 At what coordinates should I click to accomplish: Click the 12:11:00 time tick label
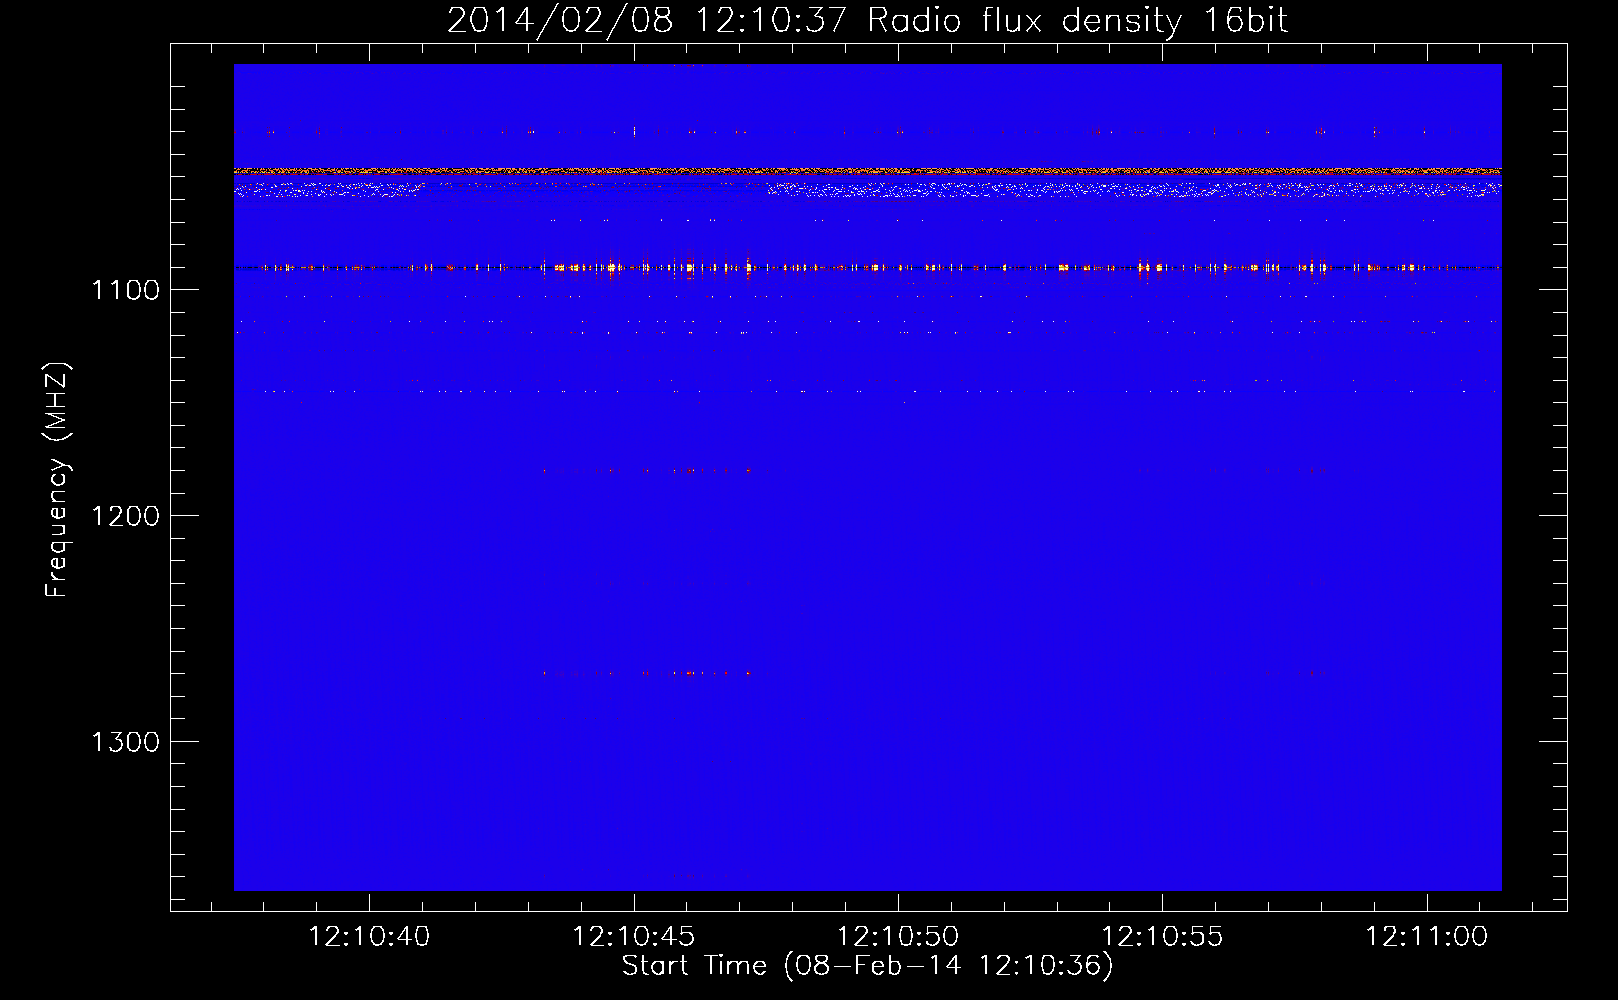coord(1426,937)
